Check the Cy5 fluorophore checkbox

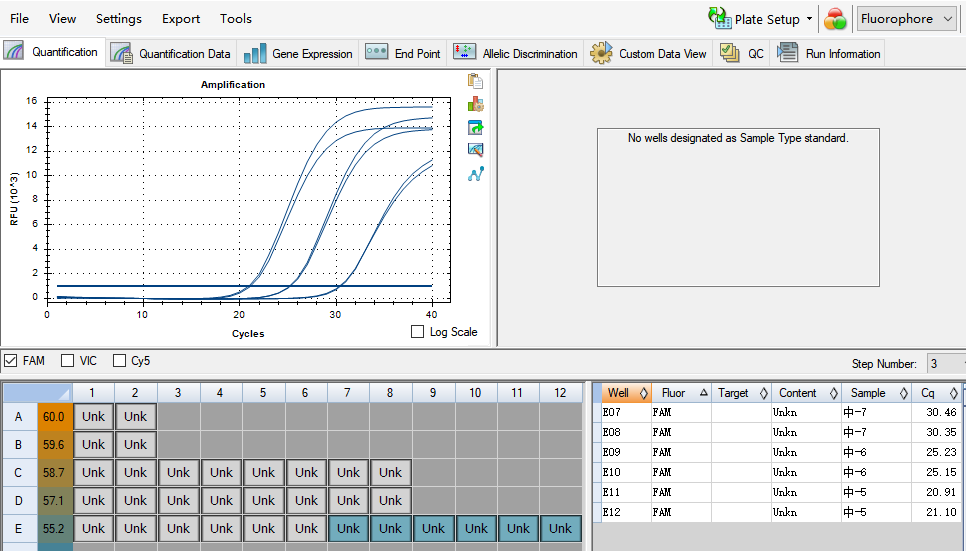pos(120,361)
